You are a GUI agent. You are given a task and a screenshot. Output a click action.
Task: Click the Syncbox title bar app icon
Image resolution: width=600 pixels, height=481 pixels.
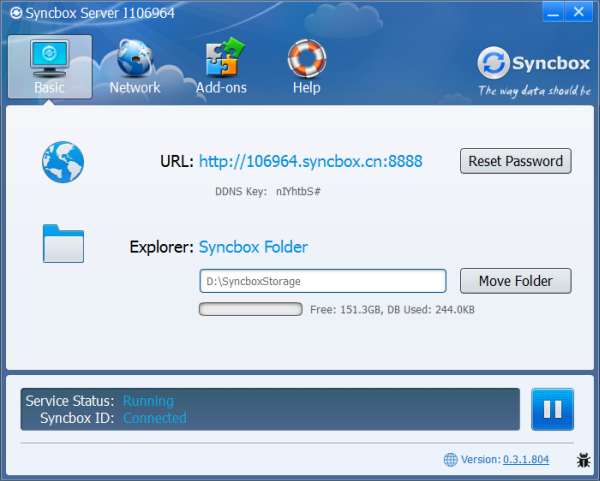pos(16,13)
